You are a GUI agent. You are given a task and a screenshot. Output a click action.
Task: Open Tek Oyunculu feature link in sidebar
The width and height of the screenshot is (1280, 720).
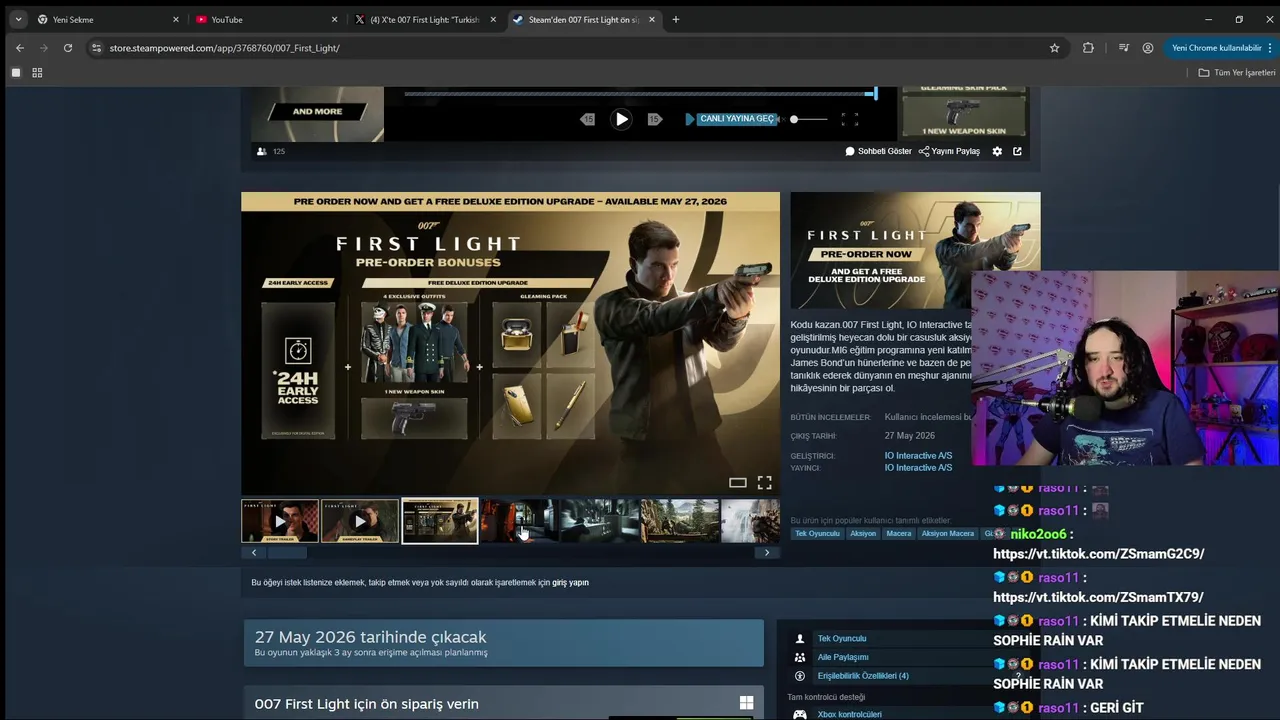[842, 639]
